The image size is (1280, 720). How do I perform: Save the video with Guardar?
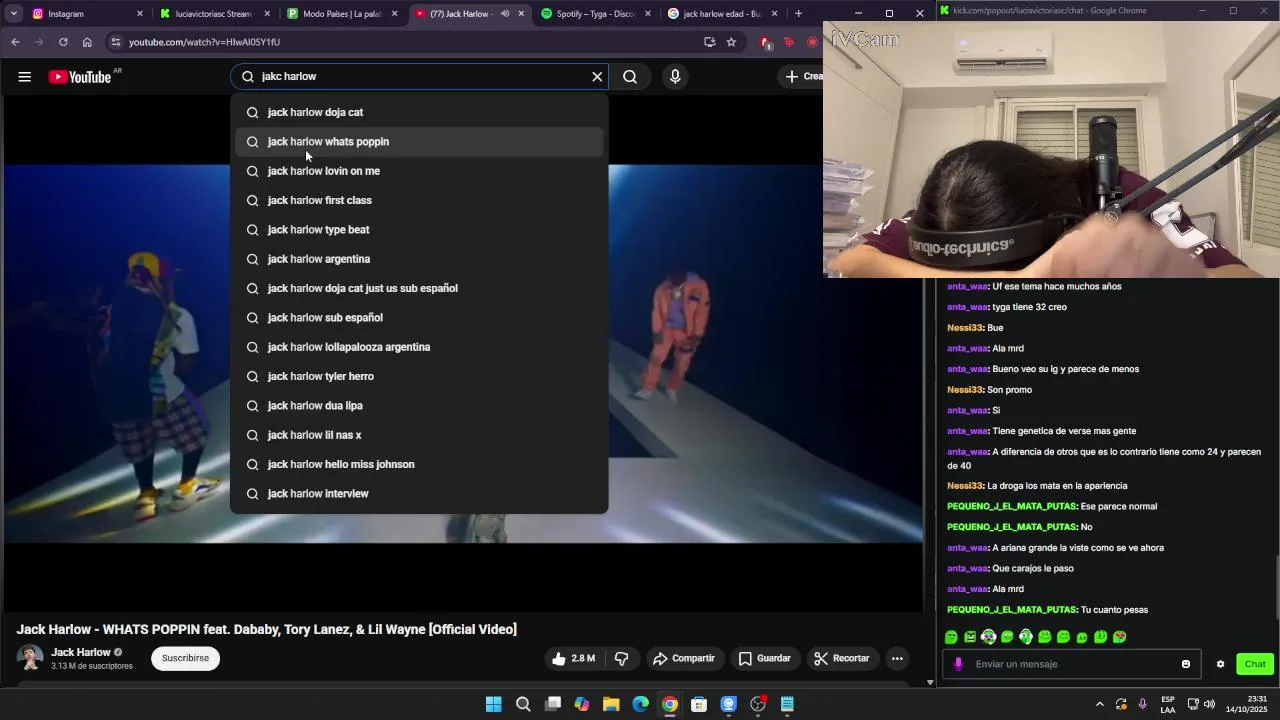pos(765,658)
